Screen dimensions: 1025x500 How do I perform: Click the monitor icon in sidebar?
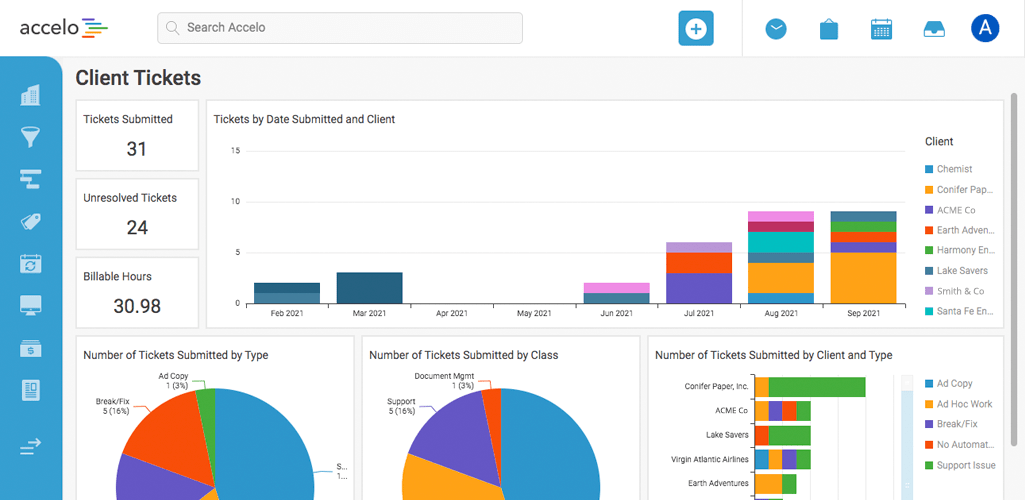(x=30, y=305)
